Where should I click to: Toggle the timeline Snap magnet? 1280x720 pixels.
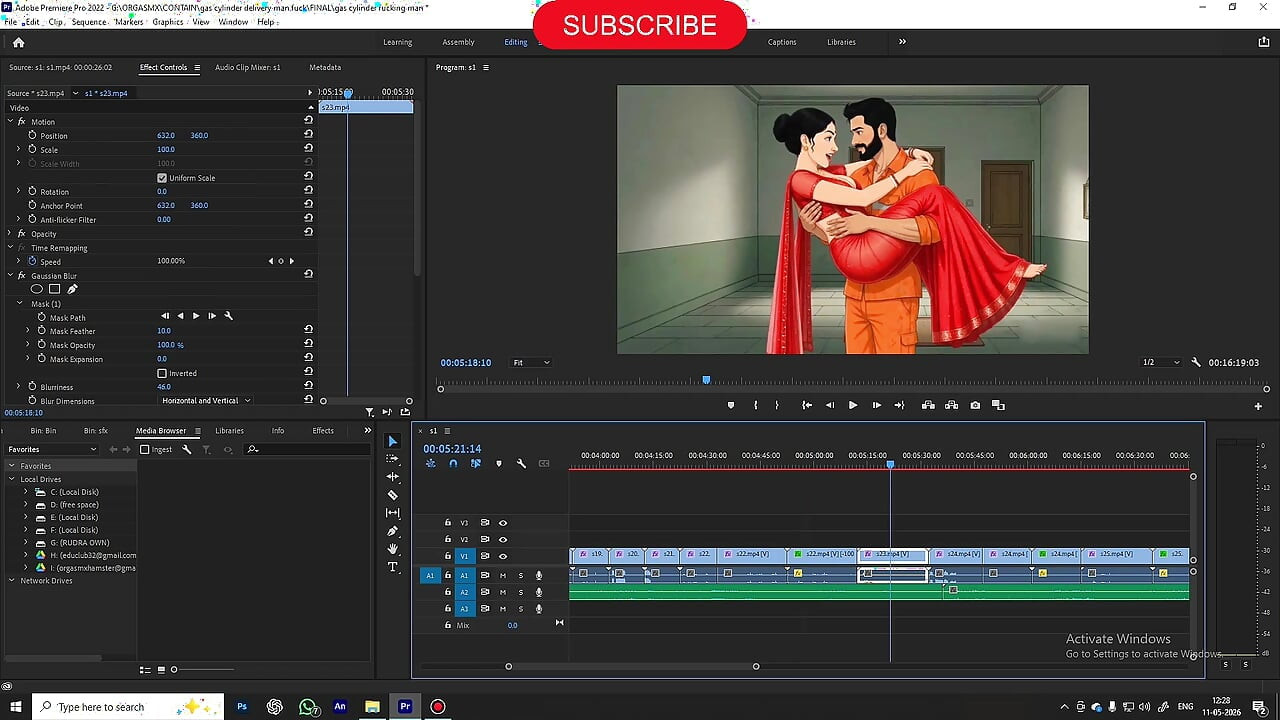point(453,464)
